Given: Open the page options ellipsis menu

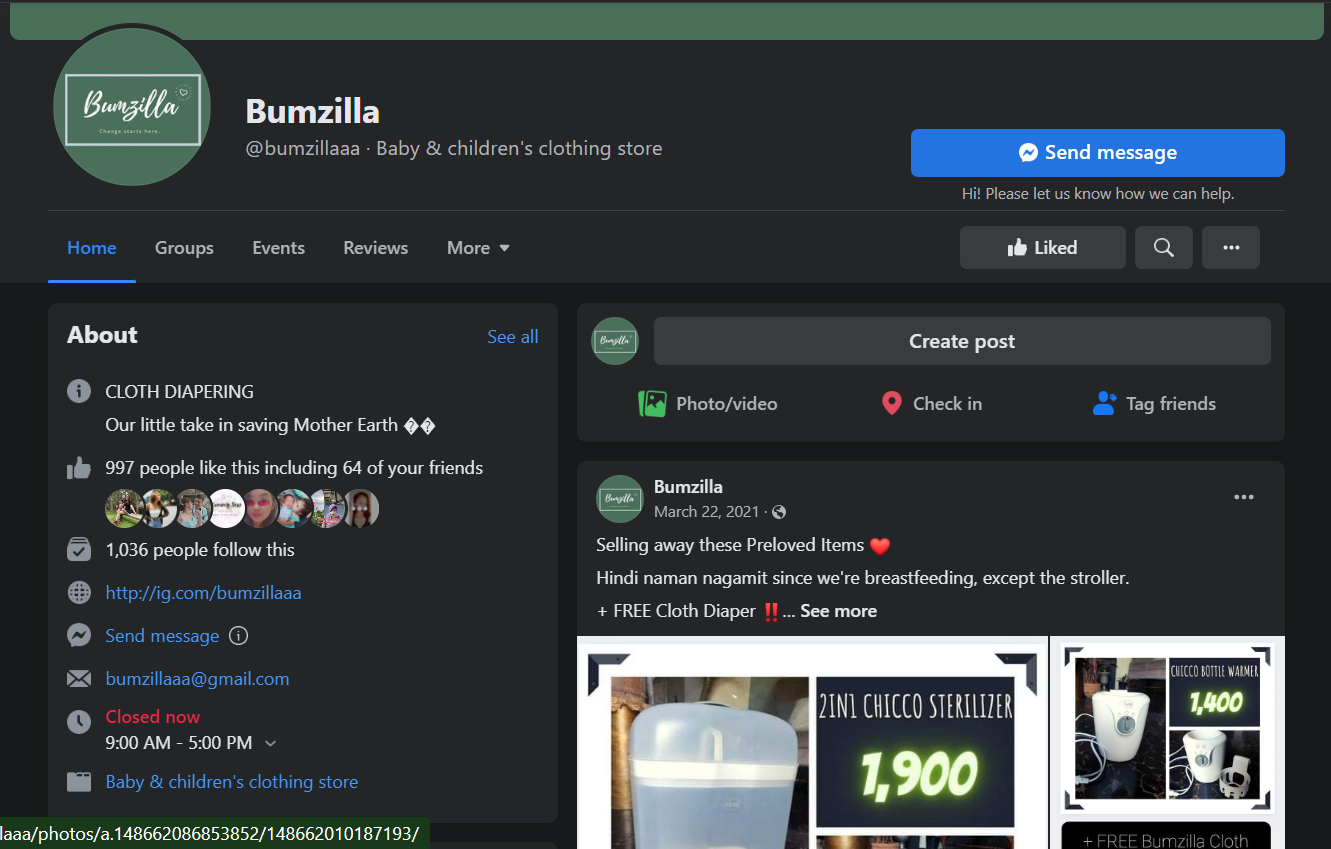Looking at the screenshot, I should 1231,248.
